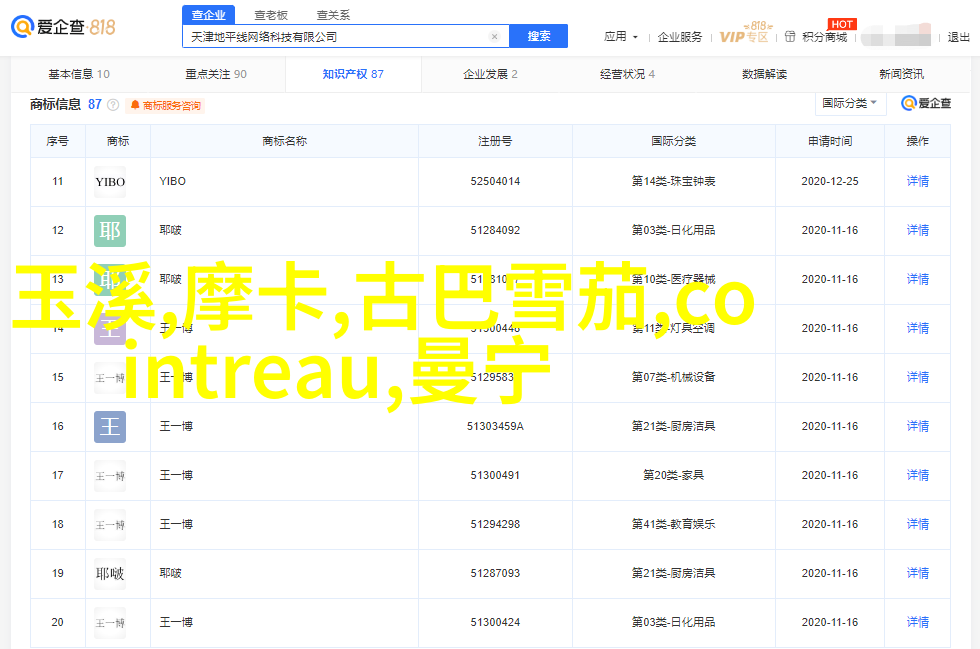Switch to the 查企业 search tab
The height and width of the screenshot is (649, 980).
209,15
